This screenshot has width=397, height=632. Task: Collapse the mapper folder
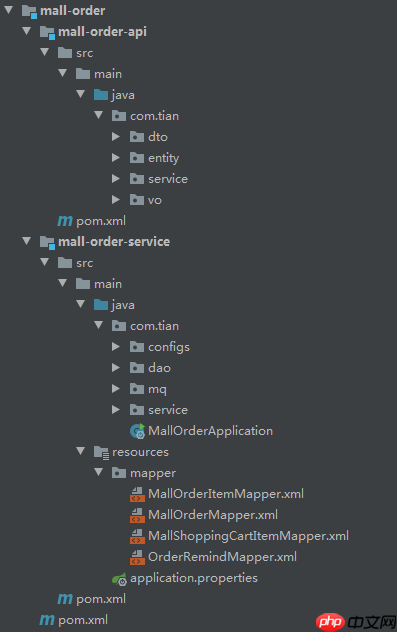pos(99,472)
